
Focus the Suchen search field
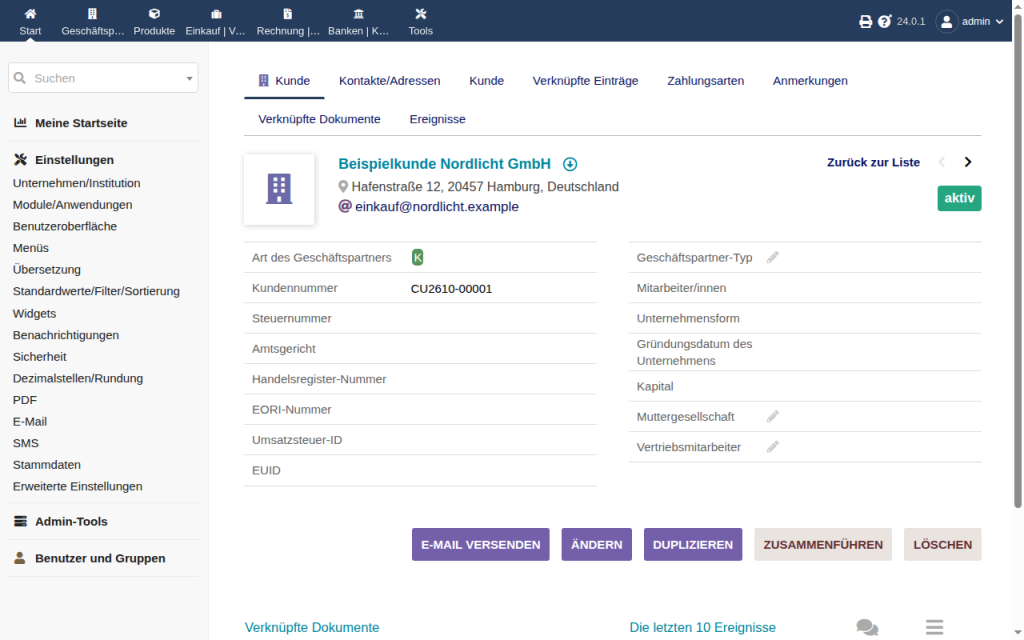[103, 78]
